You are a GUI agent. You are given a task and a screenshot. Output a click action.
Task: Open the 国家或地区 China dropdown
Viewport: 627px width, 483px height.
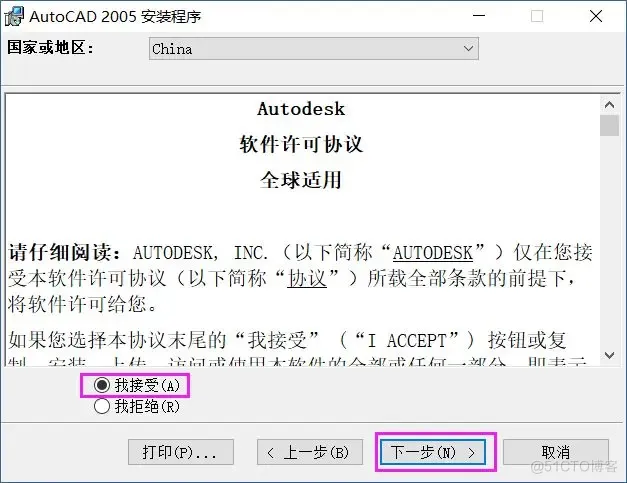314,49
